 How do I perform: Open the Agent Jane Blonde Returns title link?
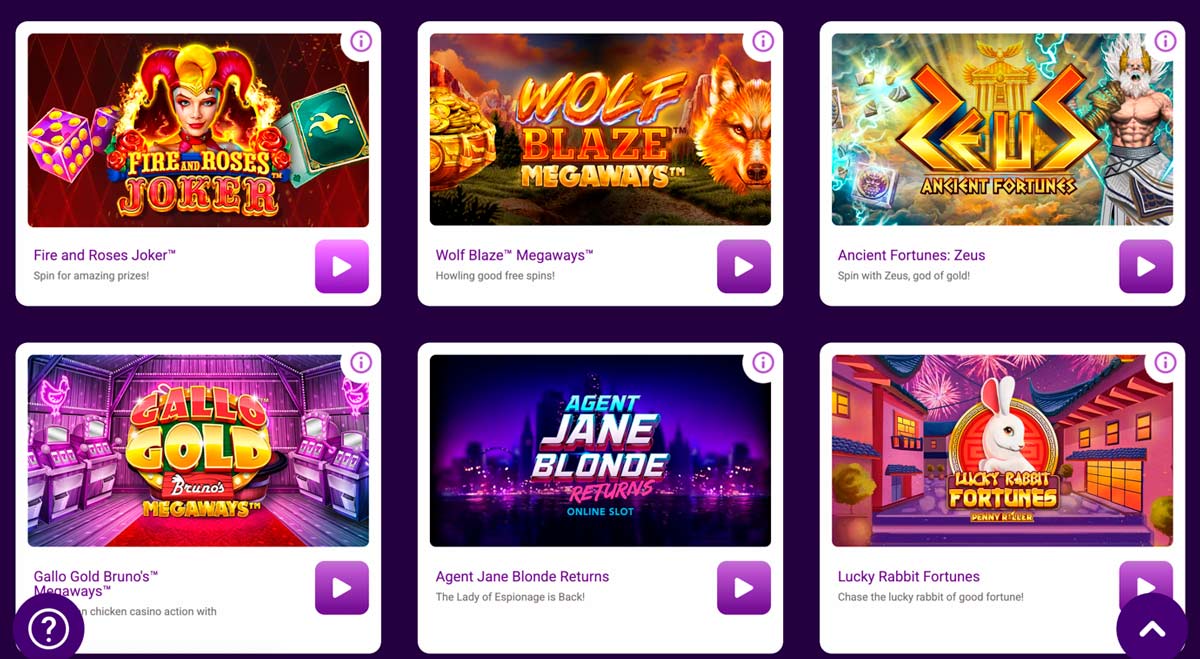click(522, 577)
